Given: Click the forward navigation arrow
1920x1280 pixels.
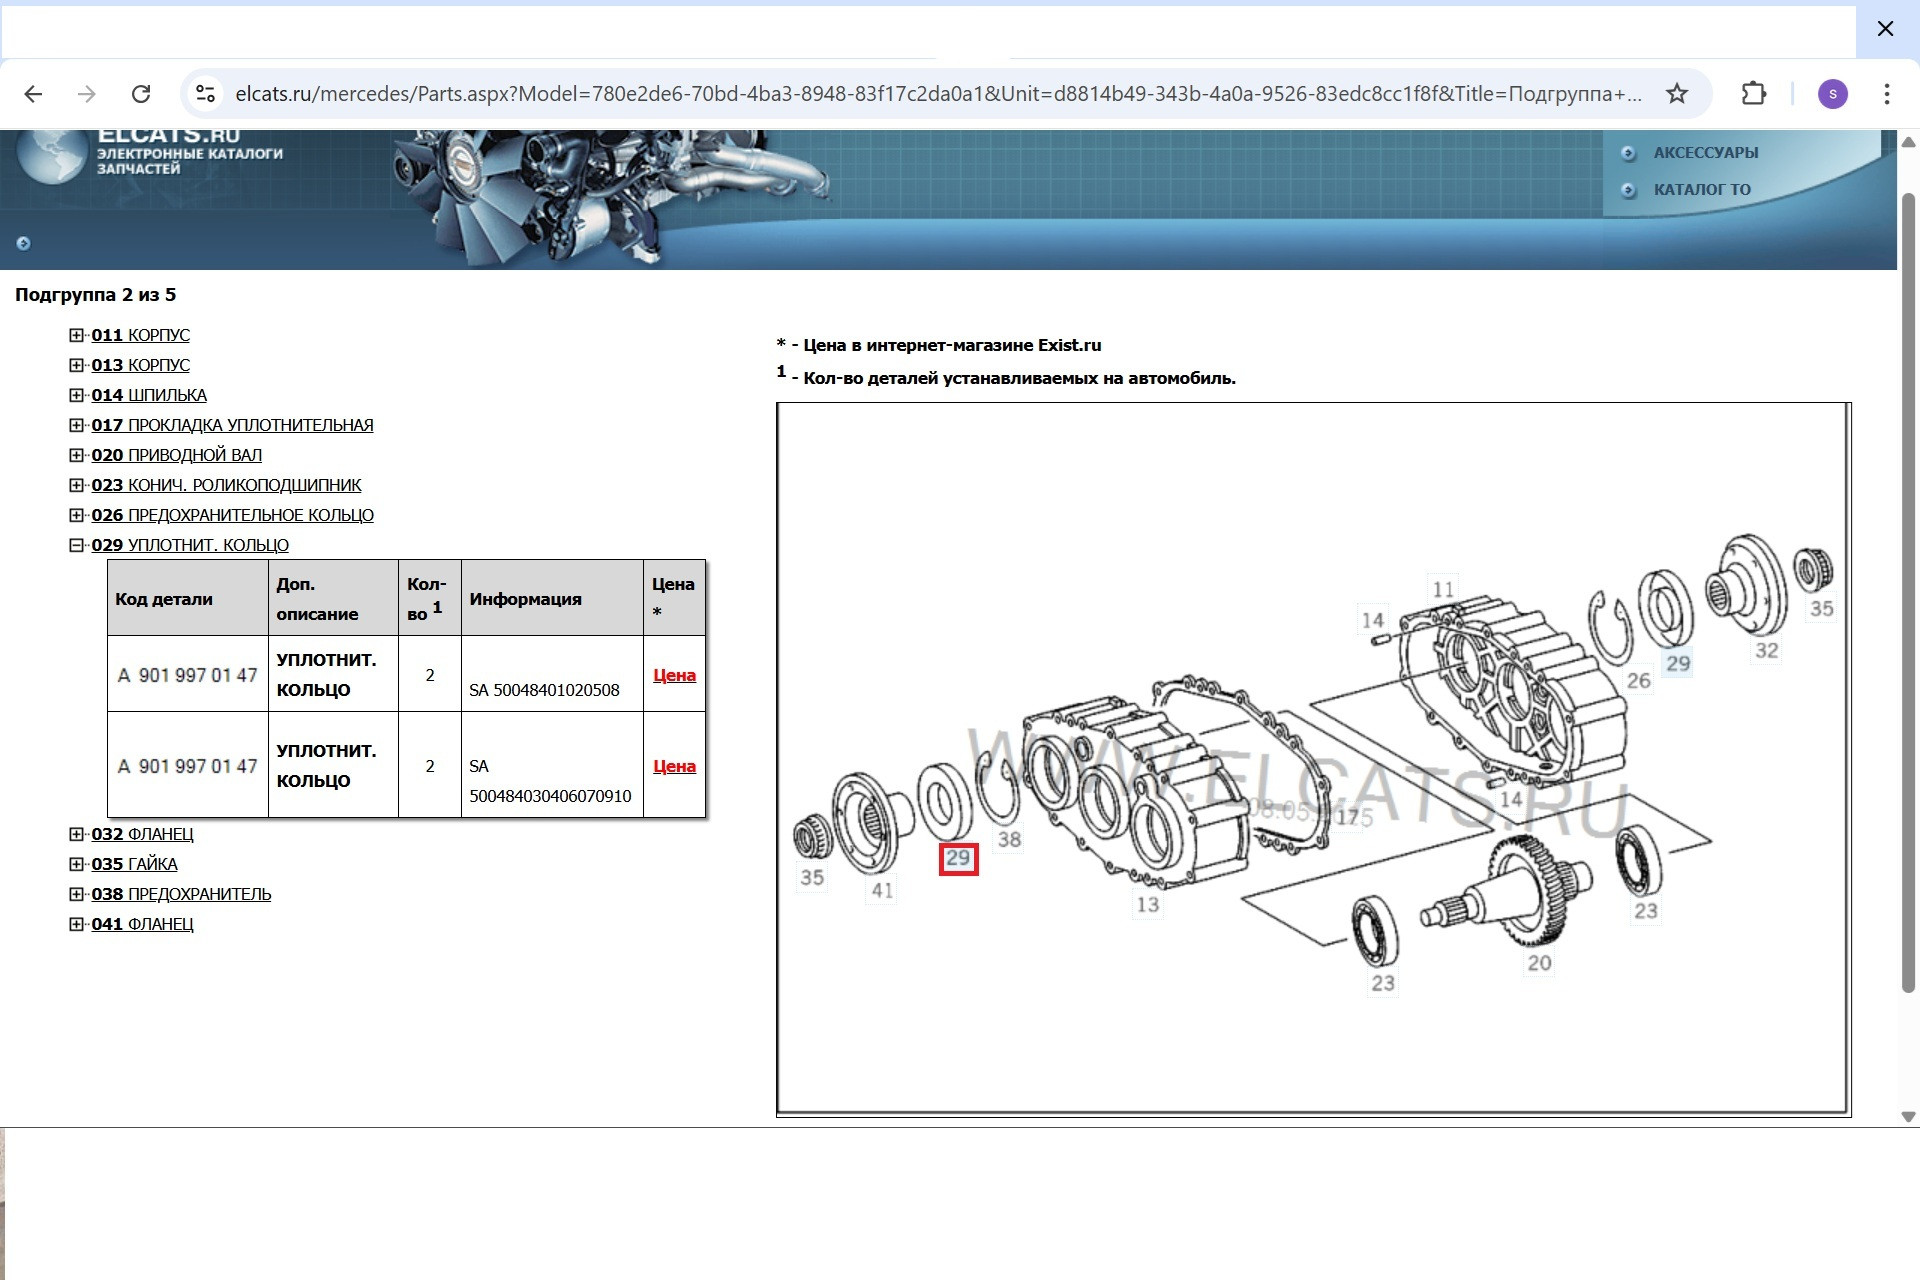Looking at the screenshot, I should (87, 94).
